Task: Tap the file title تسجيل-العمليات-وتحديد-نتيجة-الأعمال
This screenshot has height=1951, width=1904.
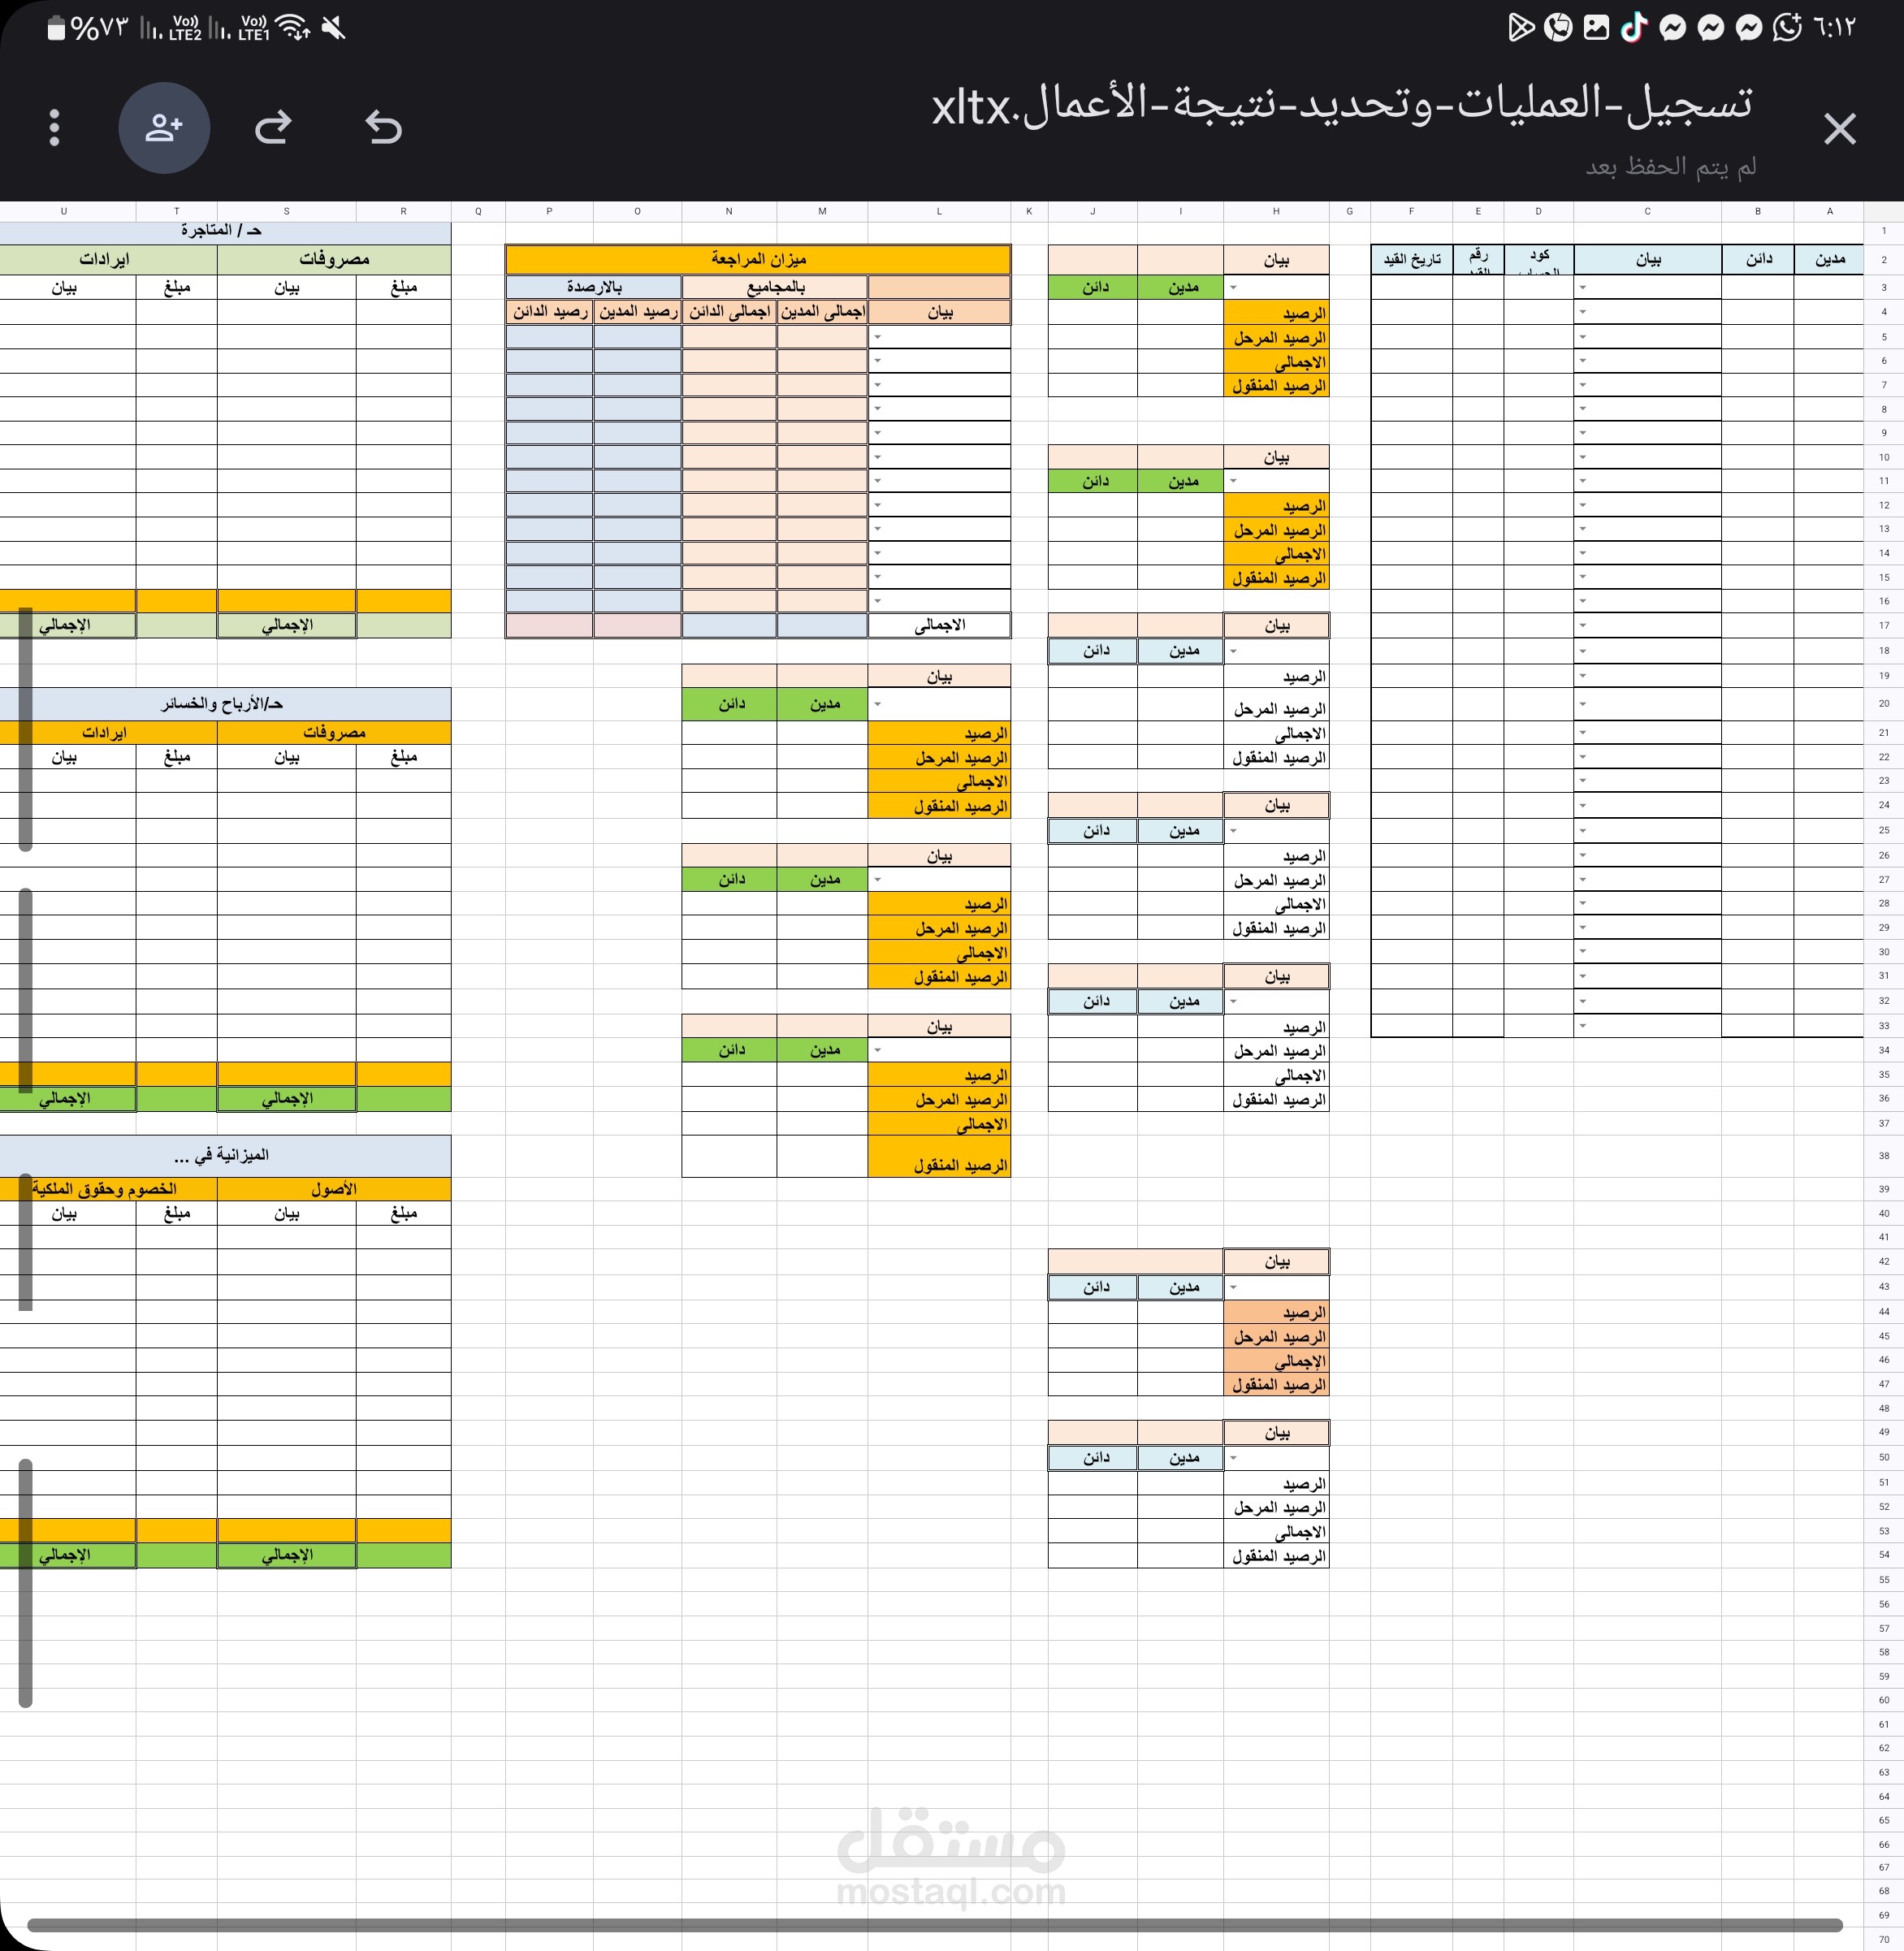Action: [x=1342, y=105]
